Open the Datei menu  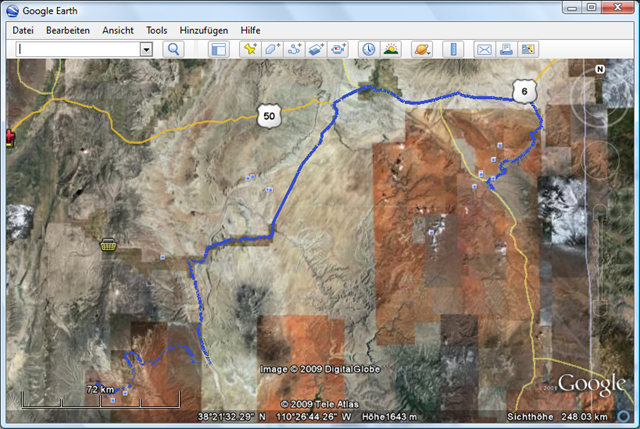coord(23,30)
